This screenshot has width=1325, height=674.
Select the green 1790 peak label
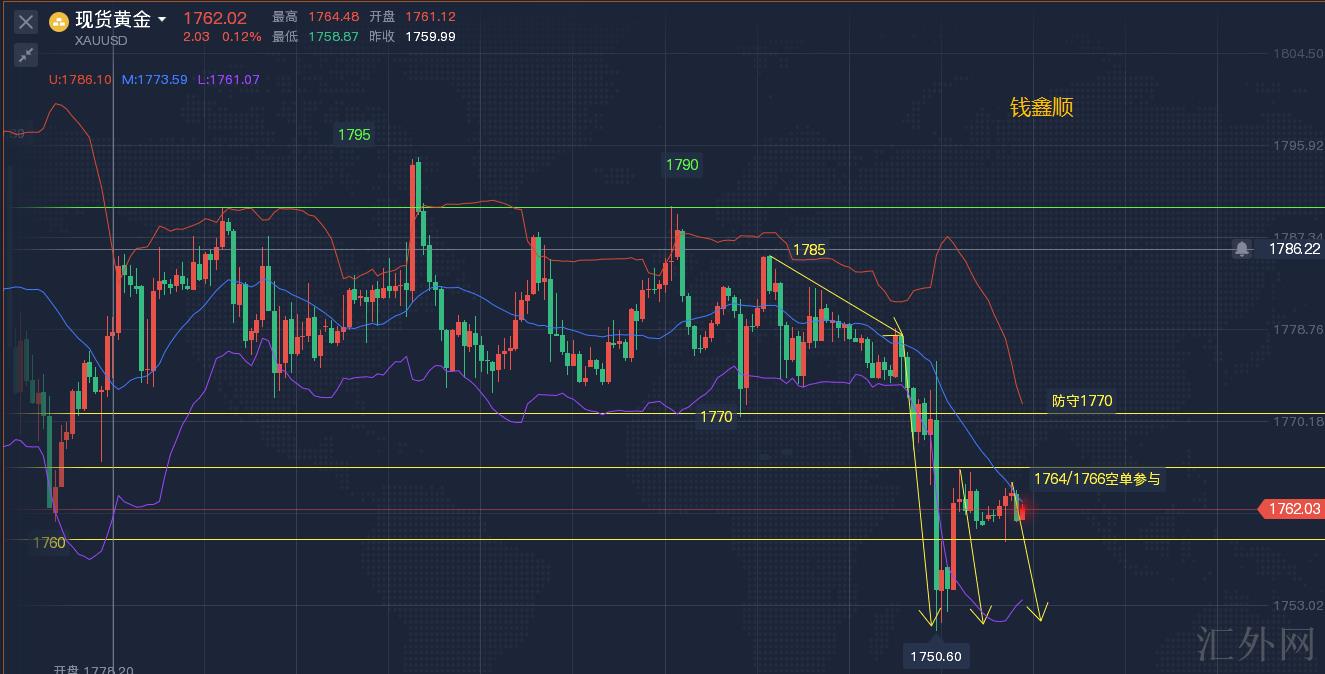click(x=682, y=165)
